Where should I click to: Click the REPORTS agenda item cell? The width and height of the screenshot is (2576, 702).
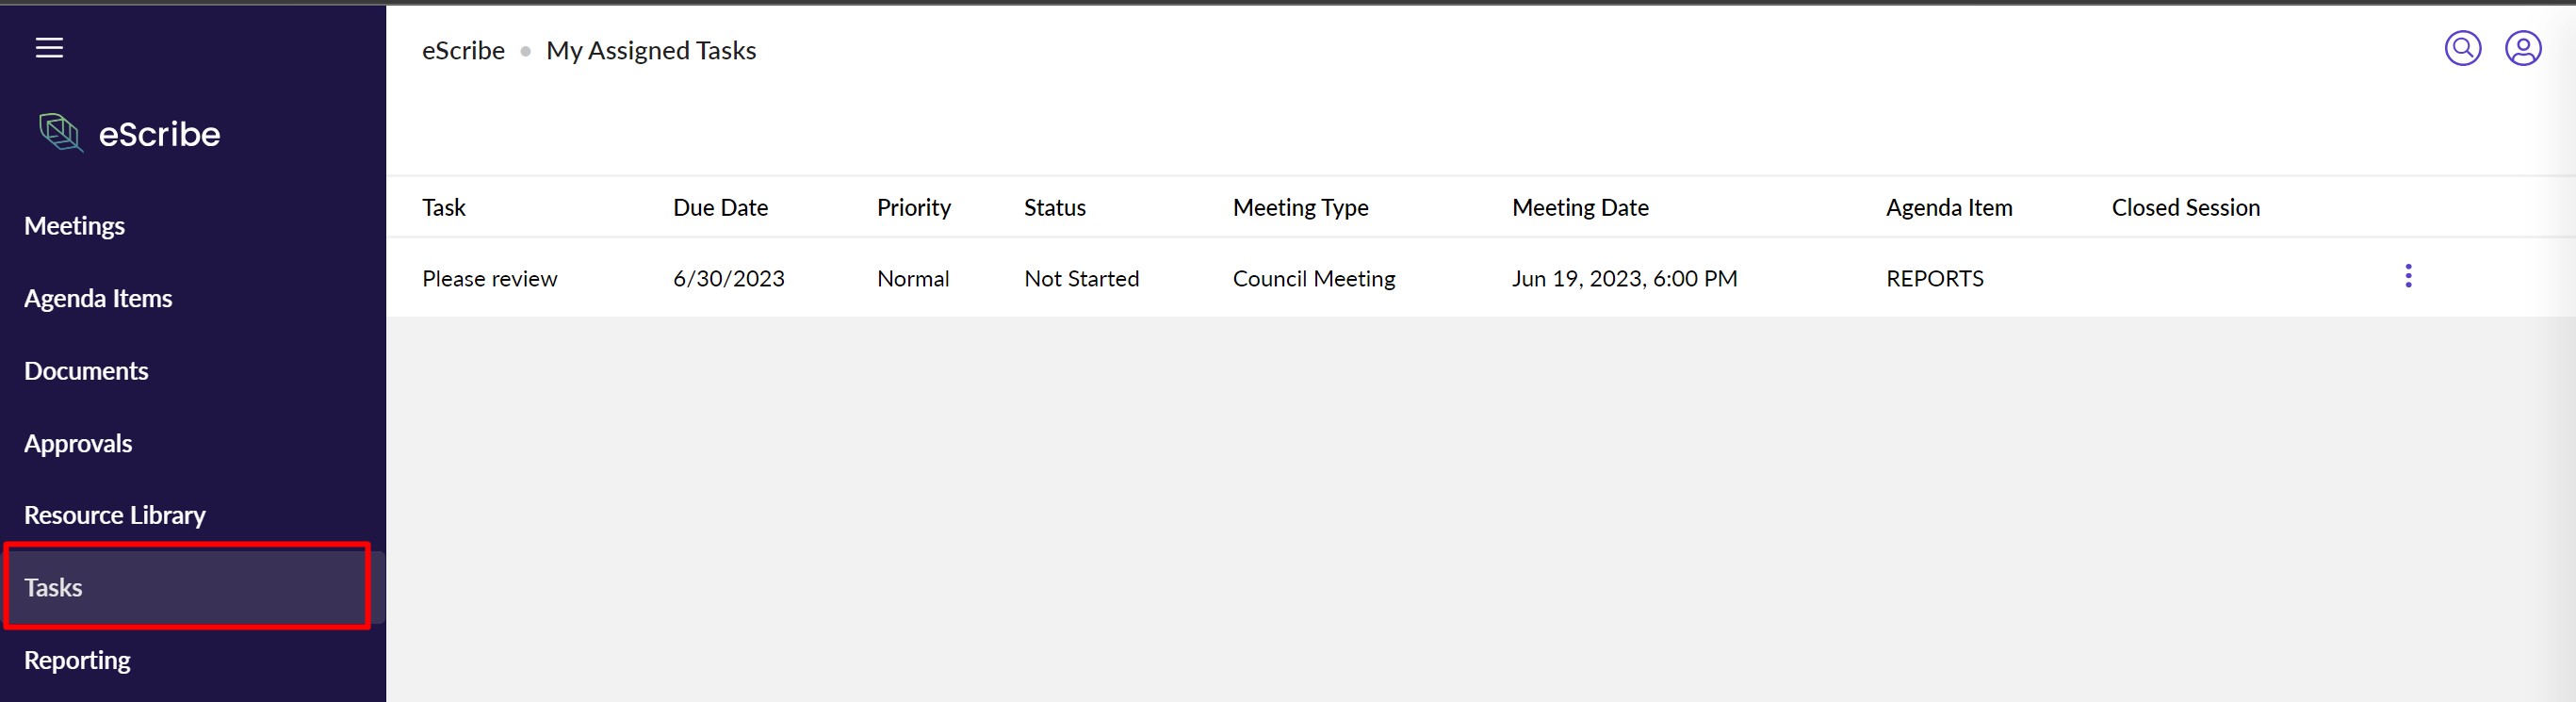[1934, 279]
